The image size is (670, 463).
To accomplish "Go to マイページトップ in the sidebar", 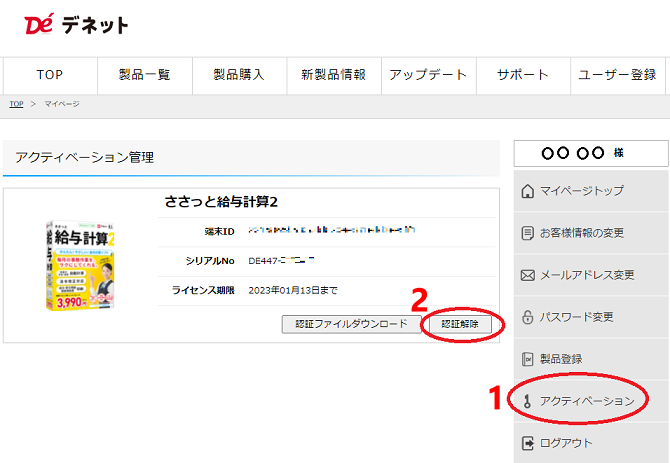I will [591, 190].
